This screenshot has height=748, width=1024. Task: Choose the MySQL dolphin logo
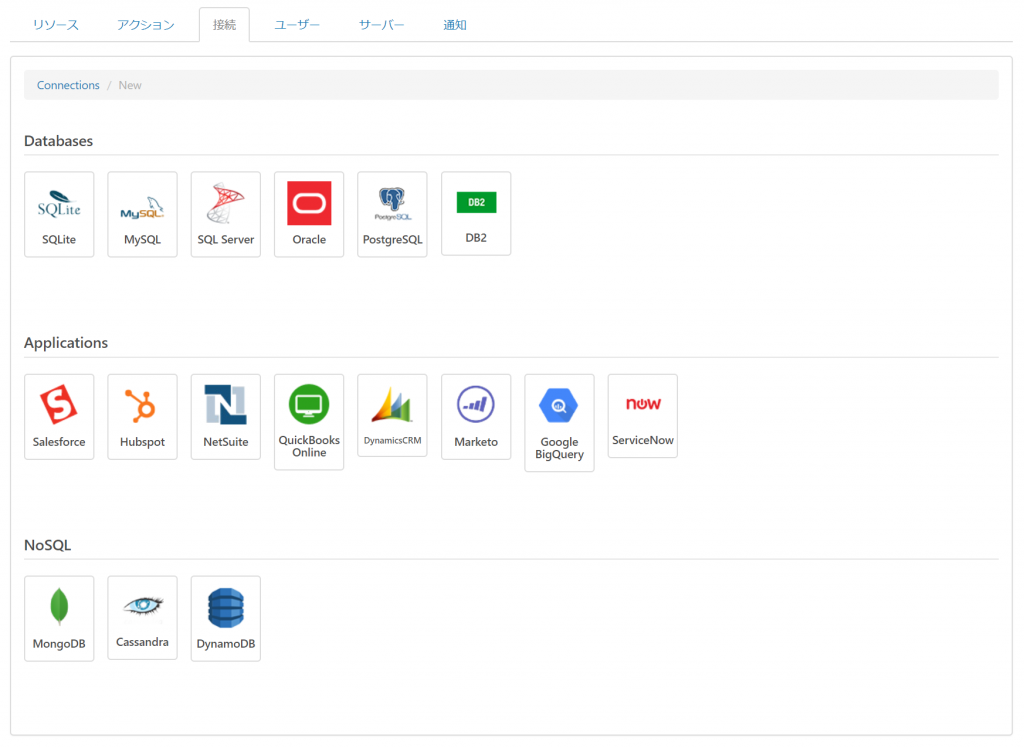pyautogui.click(x=142, y=207)
